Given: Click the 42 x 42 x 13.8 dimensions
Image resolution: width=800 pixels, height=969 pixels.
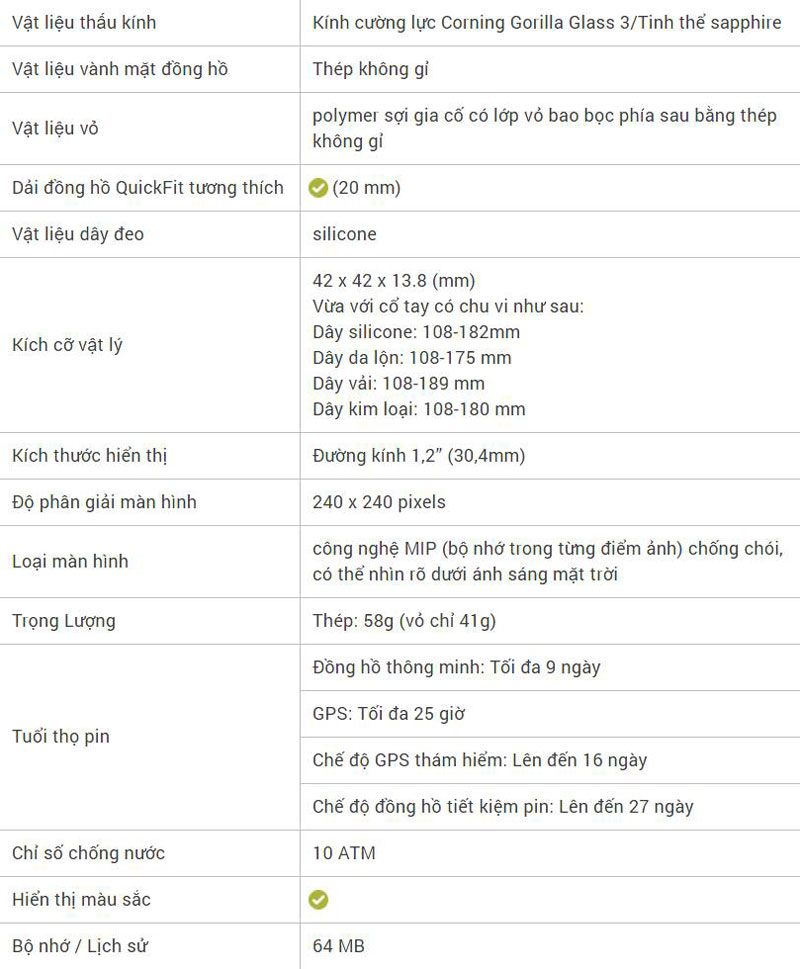Looking at the screenshot, I should coord(394,280).
